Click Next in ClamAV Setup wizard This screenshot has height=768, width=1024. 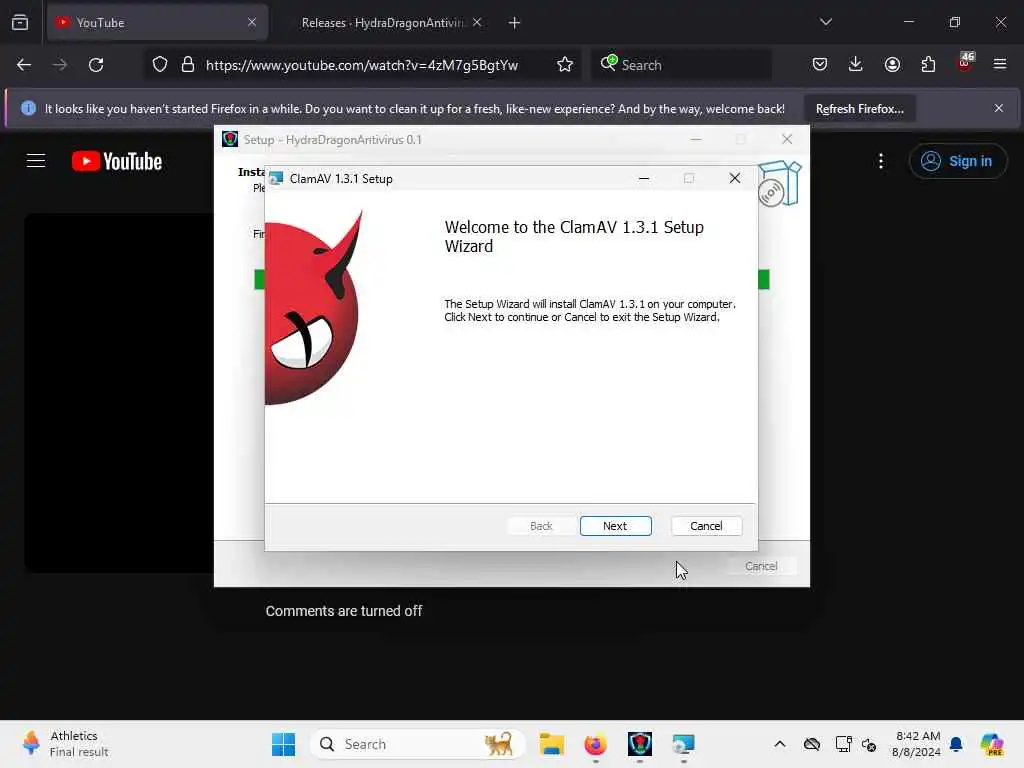coord(615,526)
